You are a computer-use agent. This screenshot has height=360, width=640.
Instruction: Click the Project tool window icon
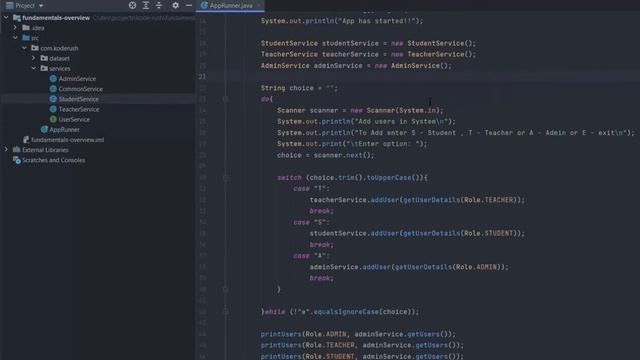(x=9, y=5)
